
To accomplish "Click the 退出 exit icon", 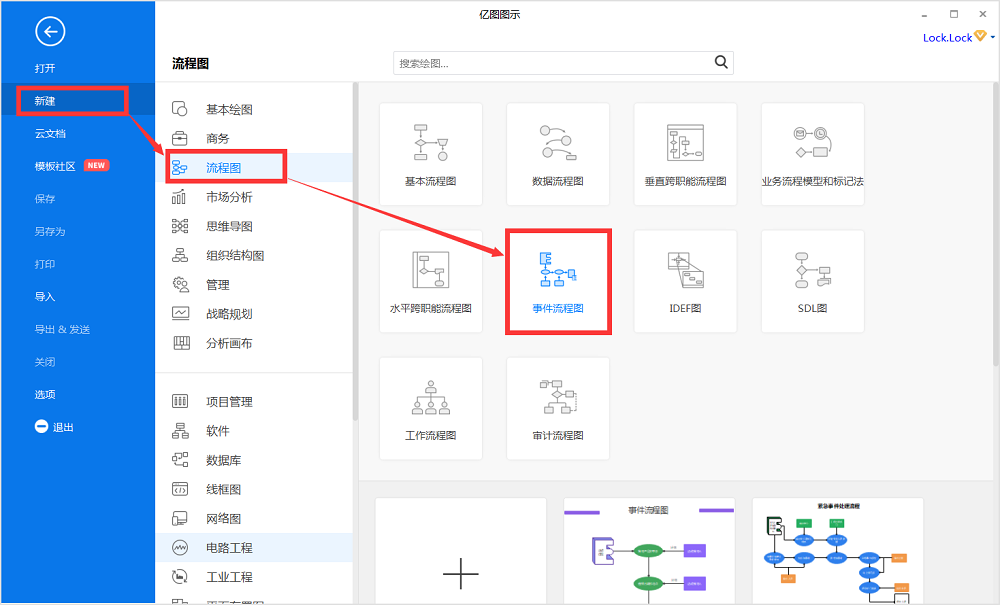I will pos(41,426).
